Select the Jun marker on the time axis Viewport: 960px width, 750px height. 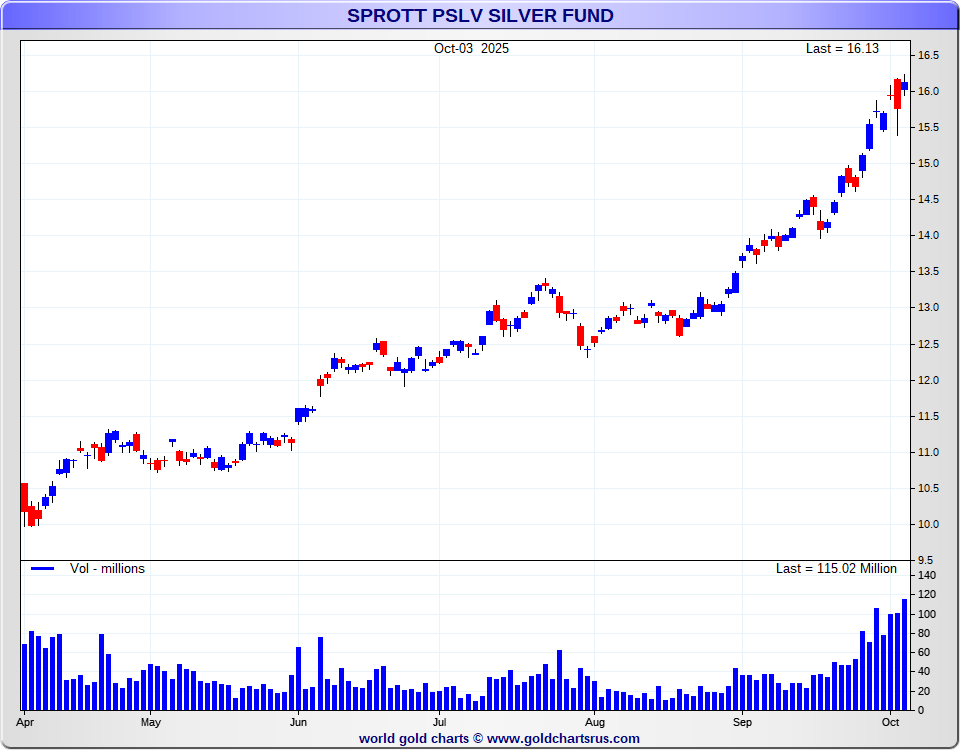298,721
